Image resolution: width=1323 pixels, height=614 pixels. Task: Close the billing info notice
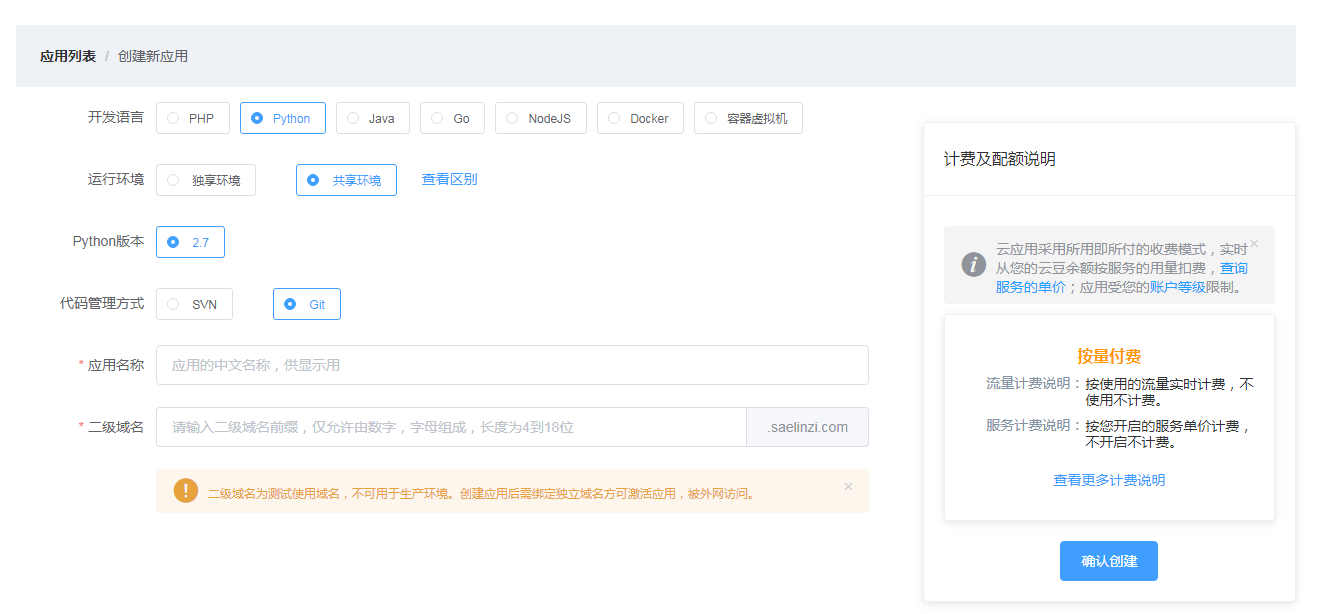tap(1254, 243)
